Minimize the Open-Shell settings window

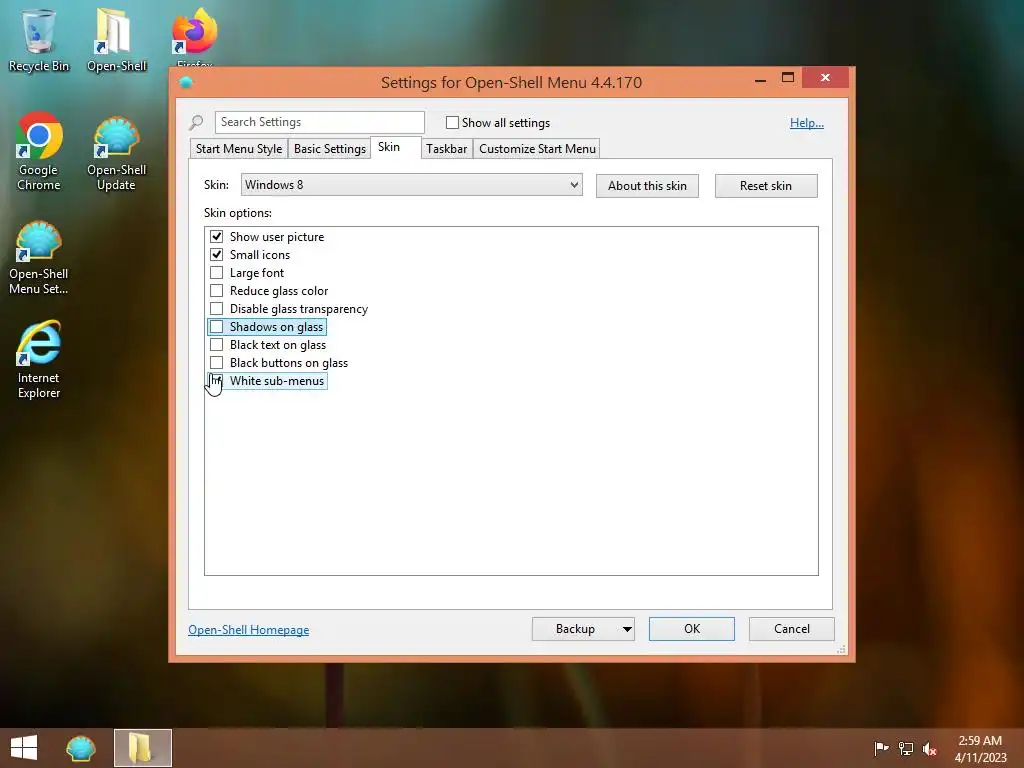click(760, 78)
